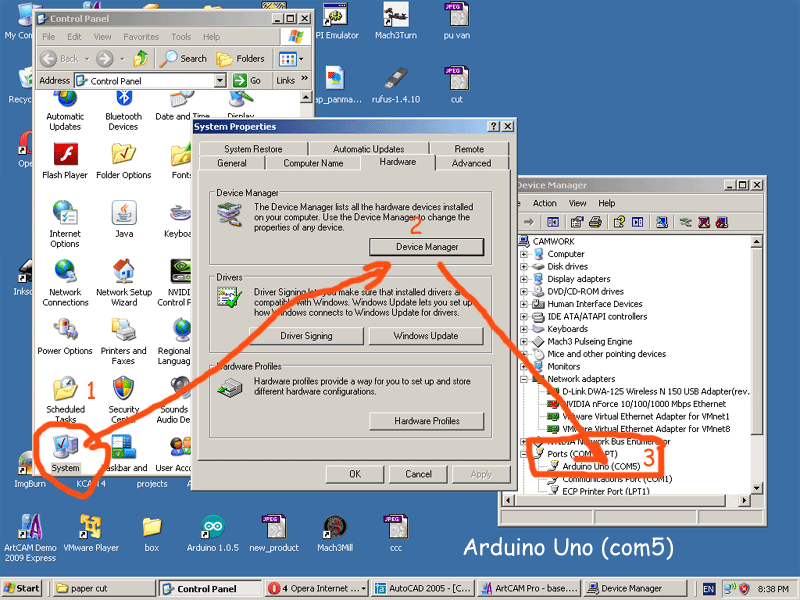800x600 pixels.
Task: Open Mach3Turn desktop shortcut
Action: (396, 21)
